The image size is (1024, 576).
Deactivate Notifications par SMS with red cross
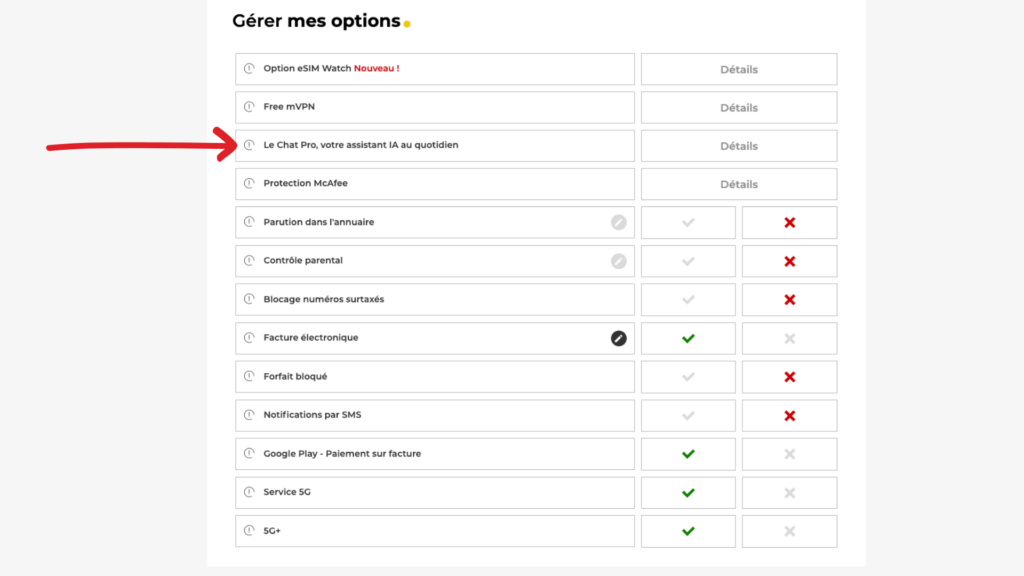[789, 415]
